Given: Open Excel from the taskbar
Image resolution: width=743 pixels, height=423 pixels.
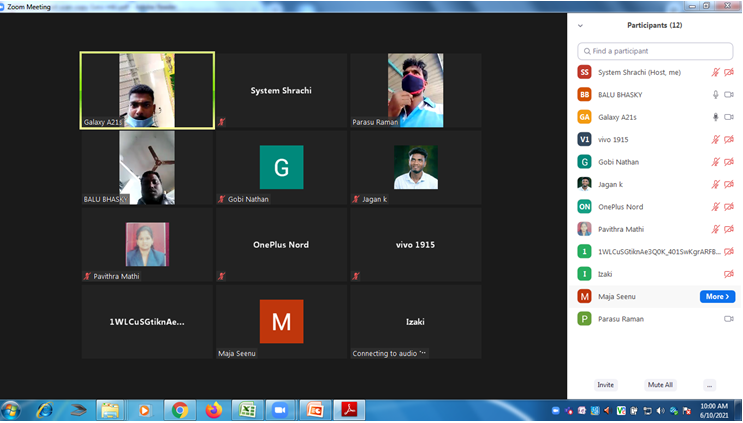Looking at the screenshot, I should click(247, 410).
